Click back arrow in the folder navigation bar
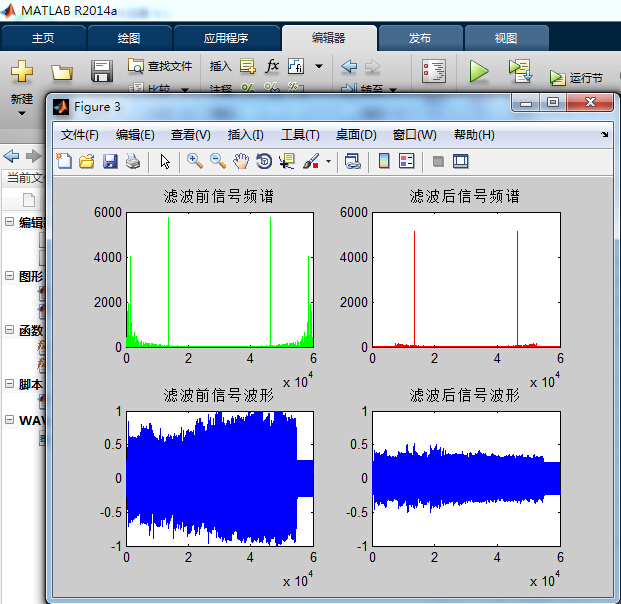Screen dimensions: 621x604 (11, 156)
